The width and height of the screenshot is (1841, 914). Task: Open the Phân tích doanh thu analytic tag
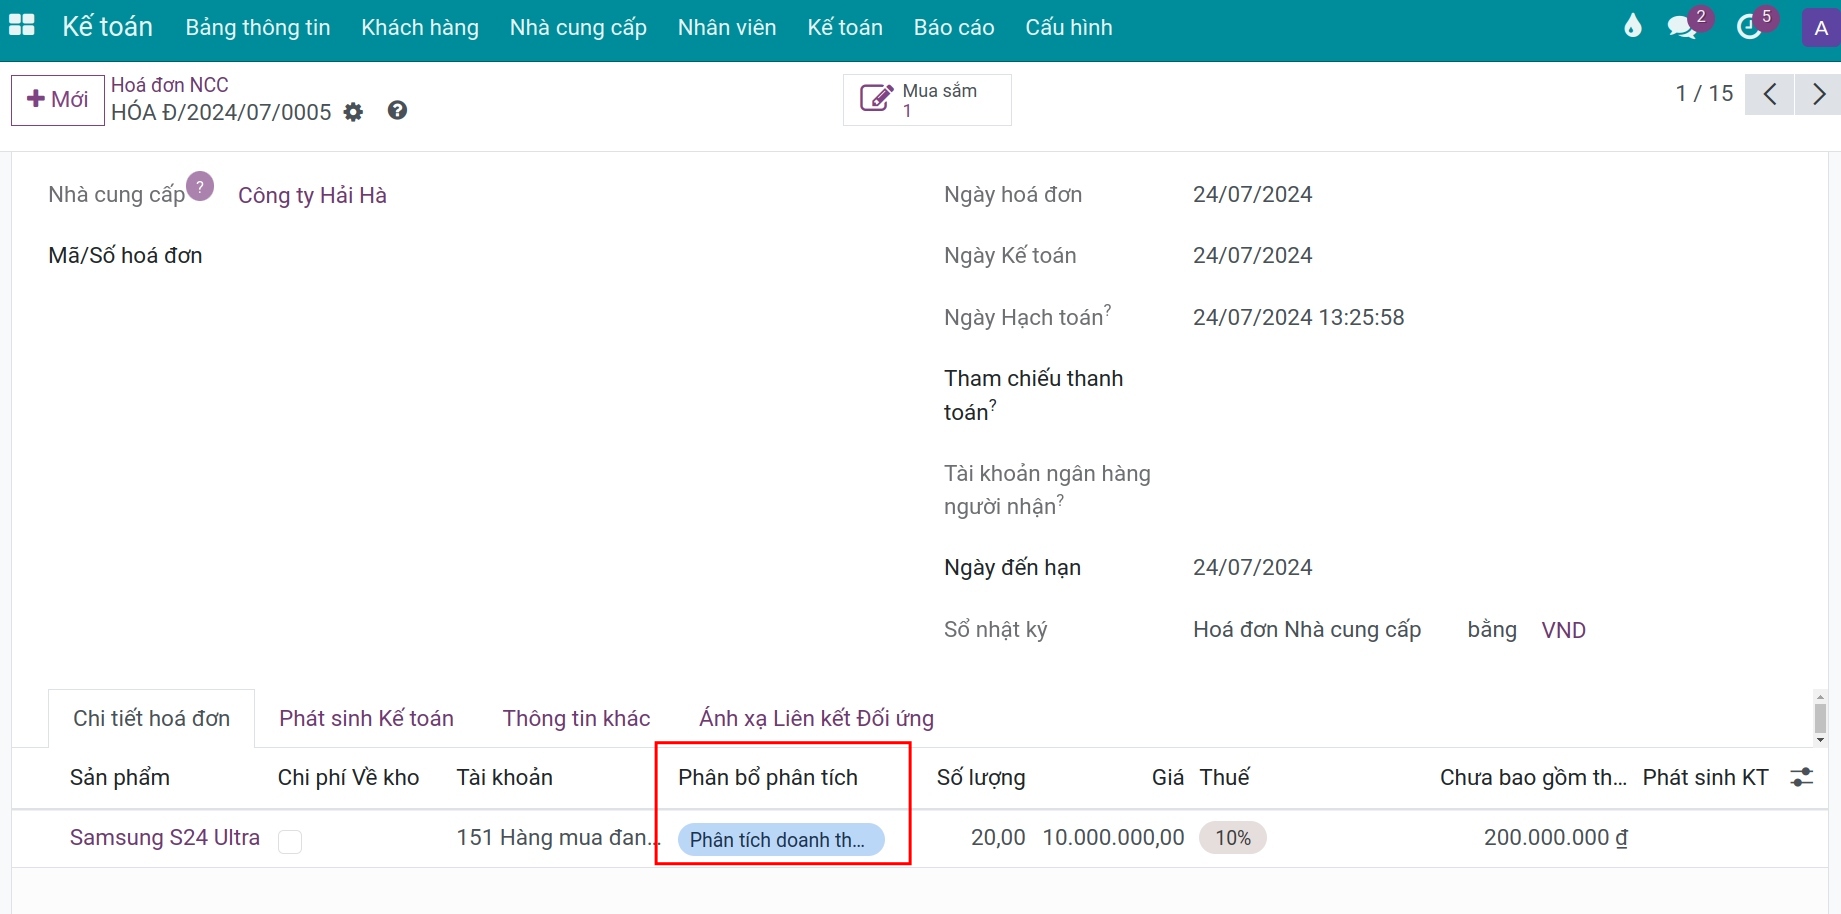coord(781,839)
